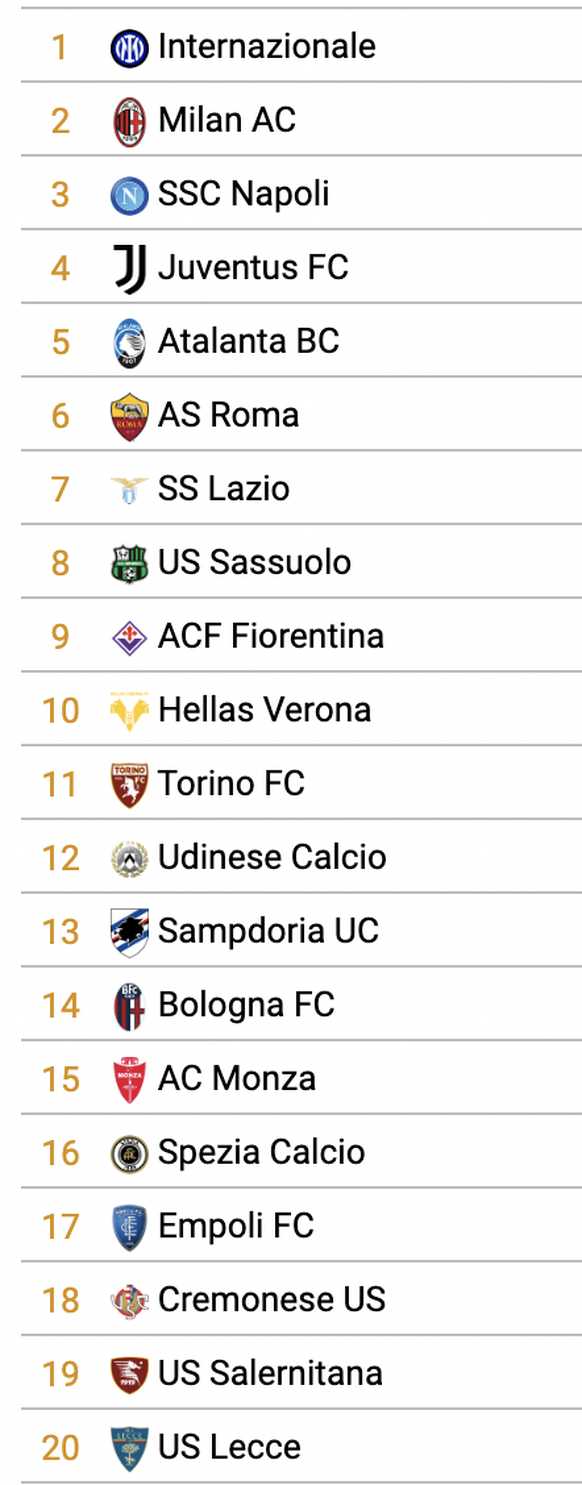The width and height of the screenshot is (582, 1485).
Task: Select the Bologna FC team name
Action: coord(246,1006)
